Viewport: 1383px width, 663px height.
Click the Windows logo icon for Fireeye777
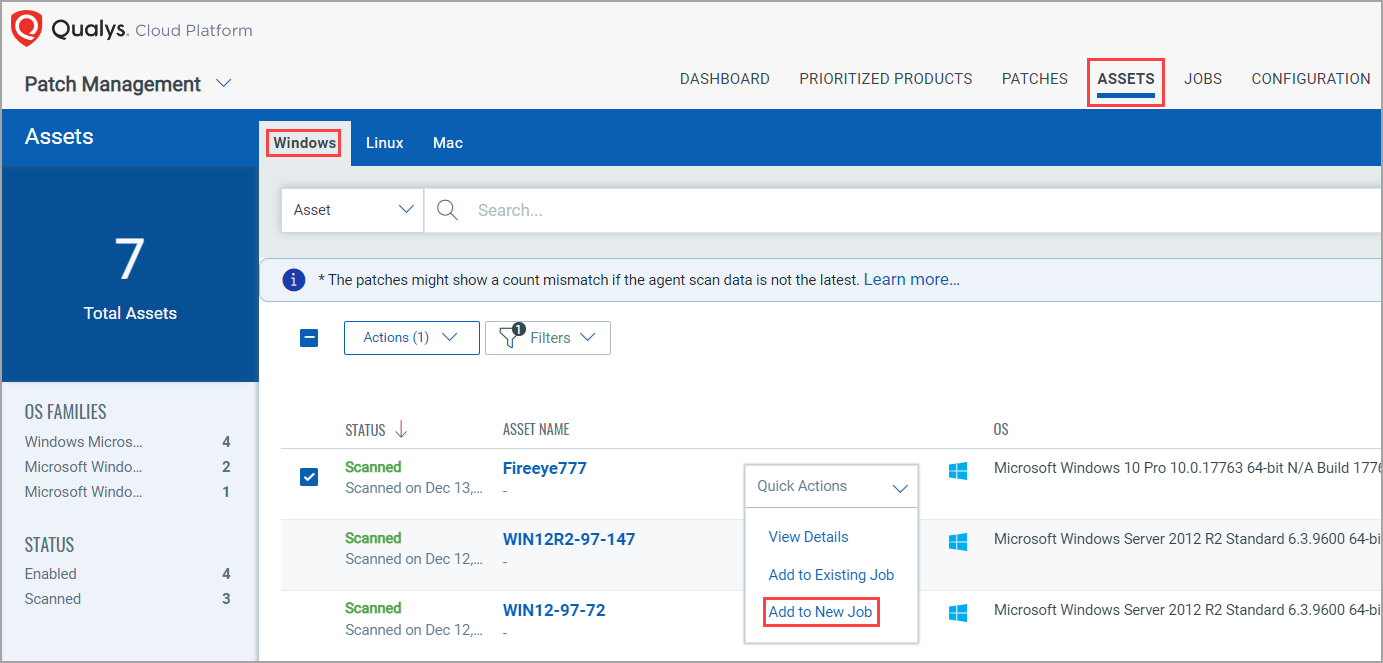pyautogui.click(x=958, y=470)
